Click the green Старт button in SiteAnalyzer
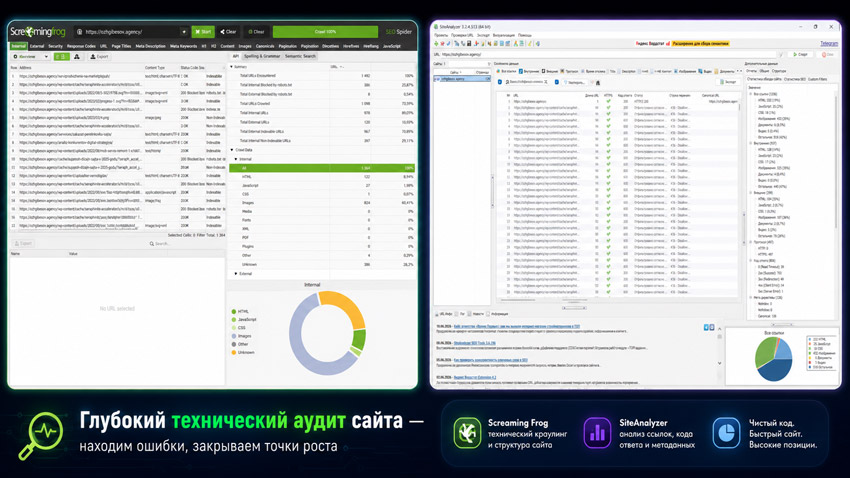Image resolution: width=850 pixels, height=478 pixels. 800,54
